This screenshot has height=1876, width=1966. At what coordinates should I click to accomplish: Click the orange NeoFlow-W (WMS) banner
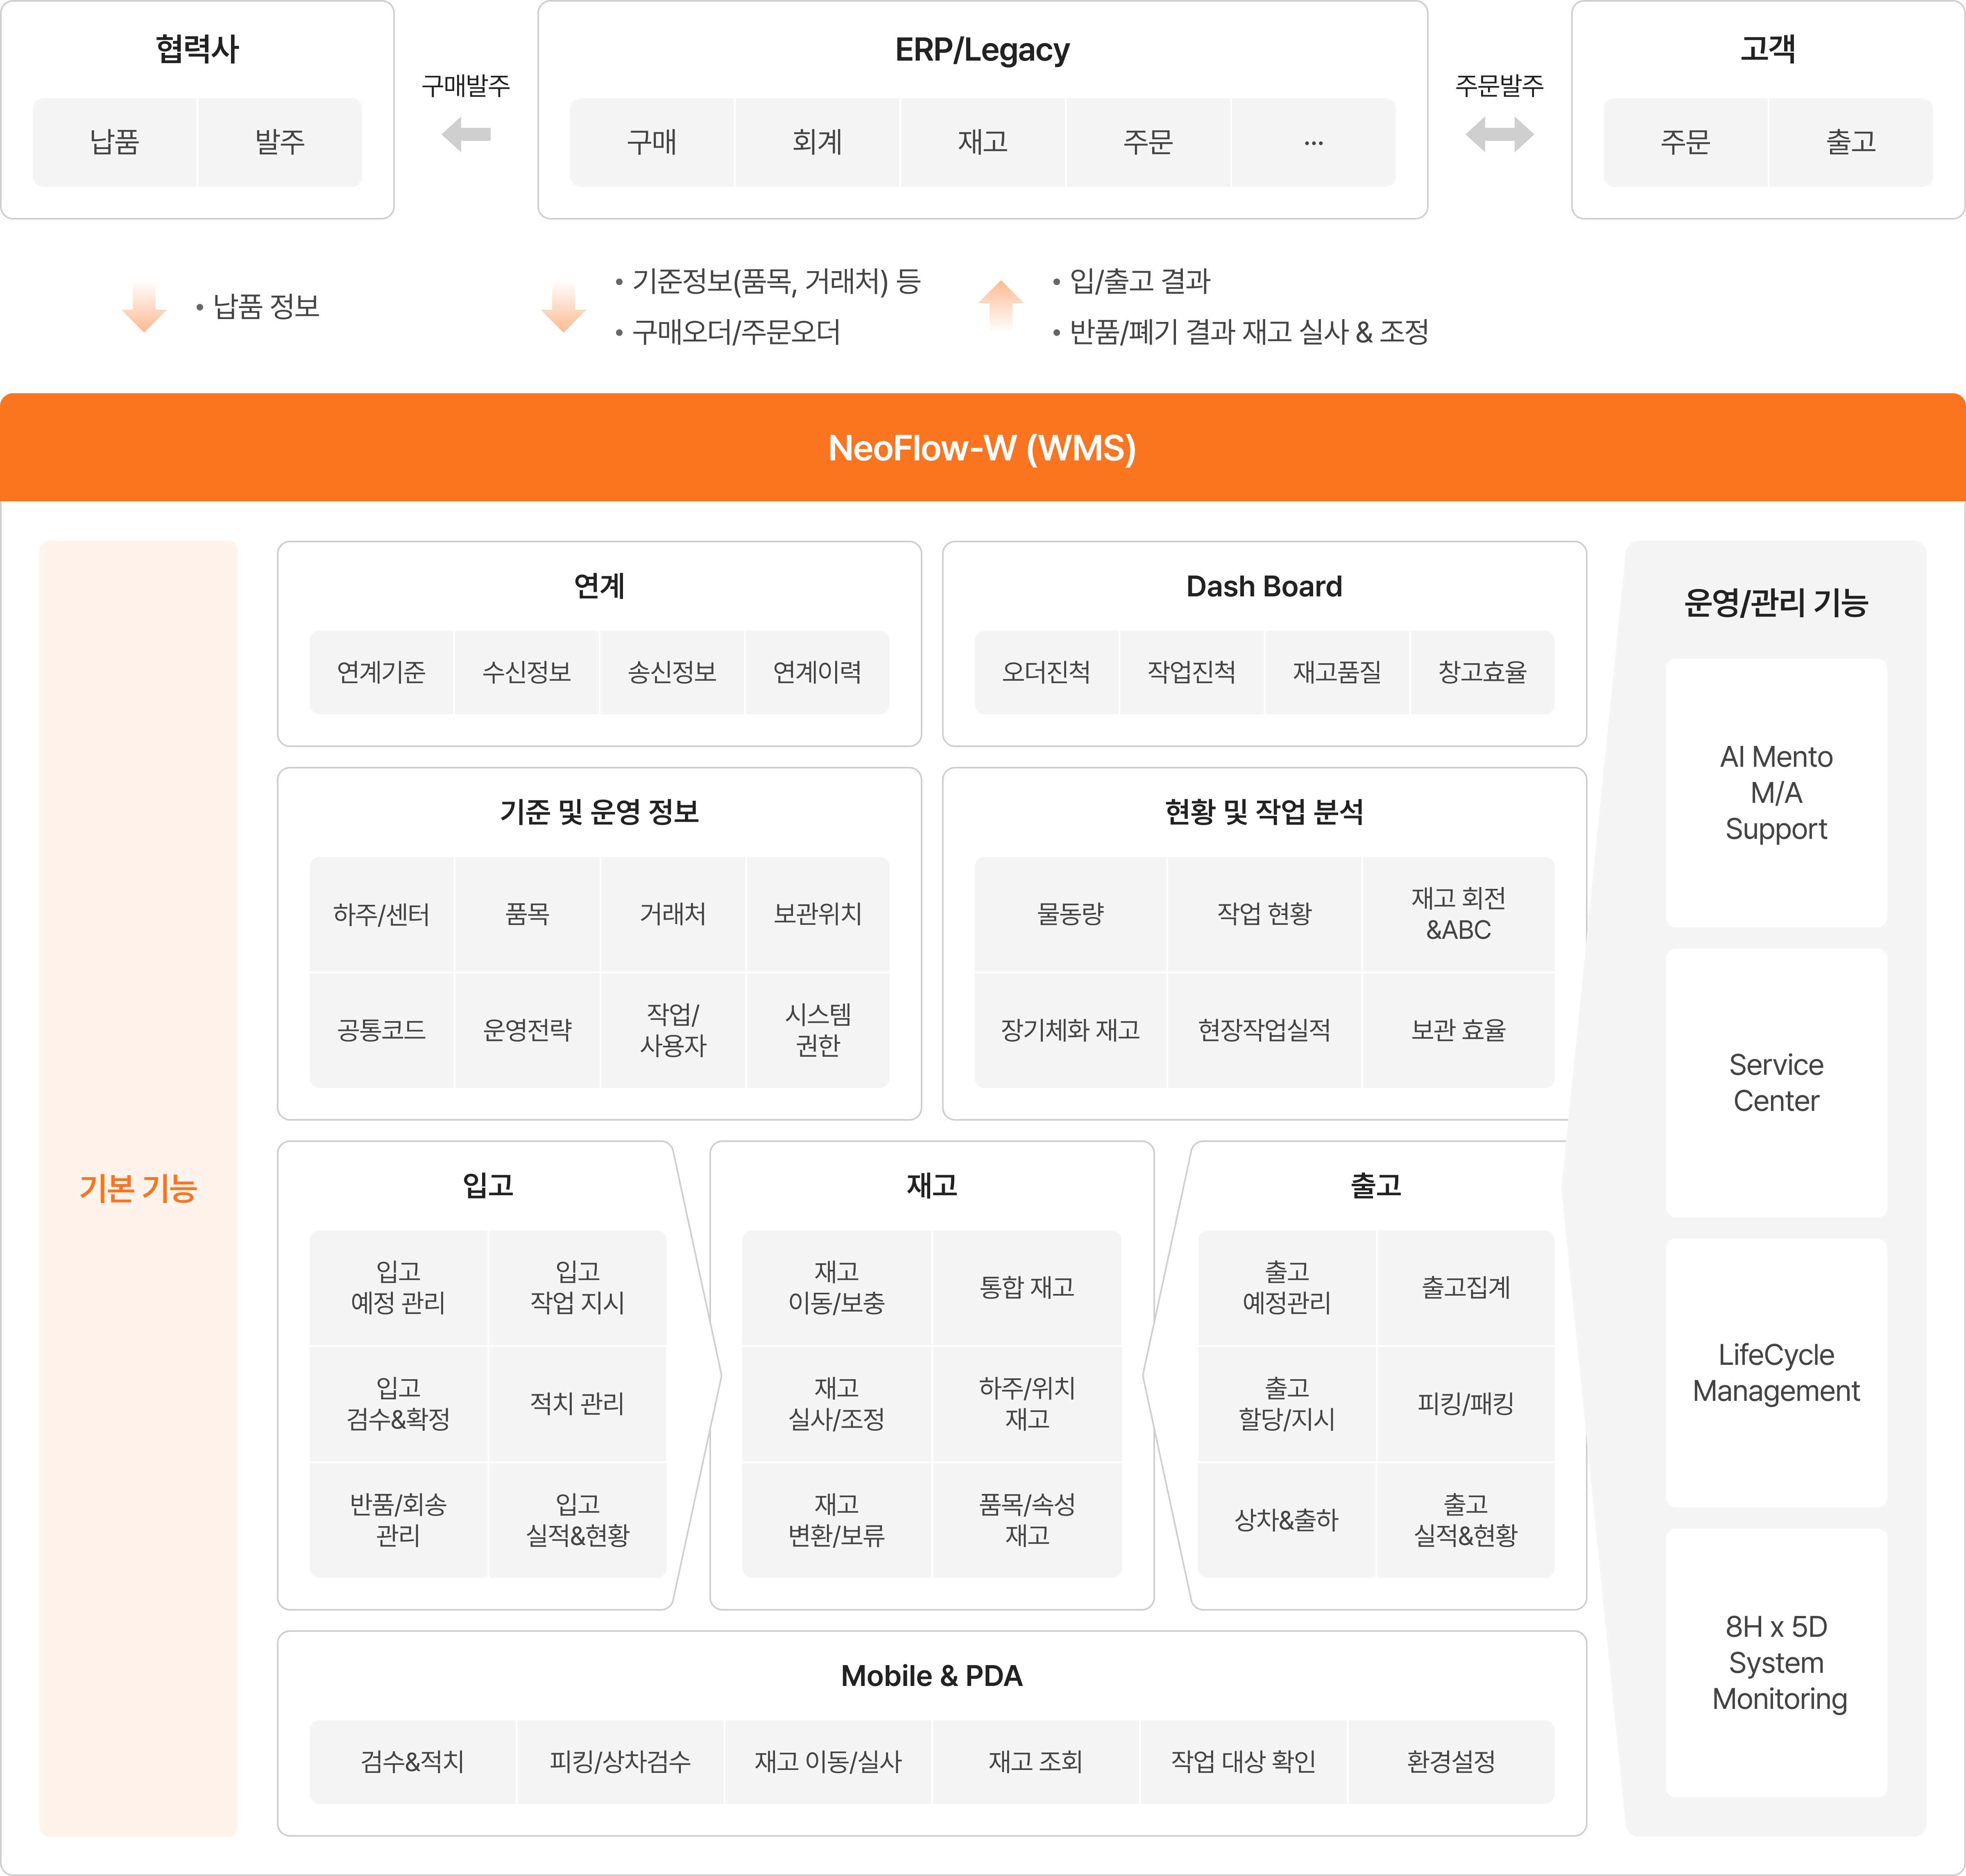coord(982,448)
